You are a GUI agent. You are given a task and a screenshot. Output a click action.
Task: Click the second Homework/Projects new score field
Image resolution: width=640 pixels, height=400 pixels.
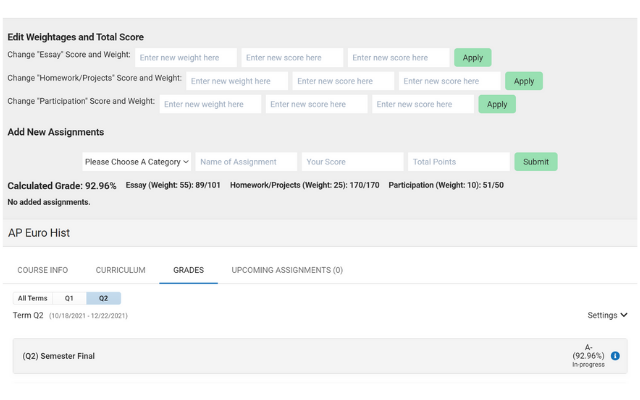[x=450, y=81]
